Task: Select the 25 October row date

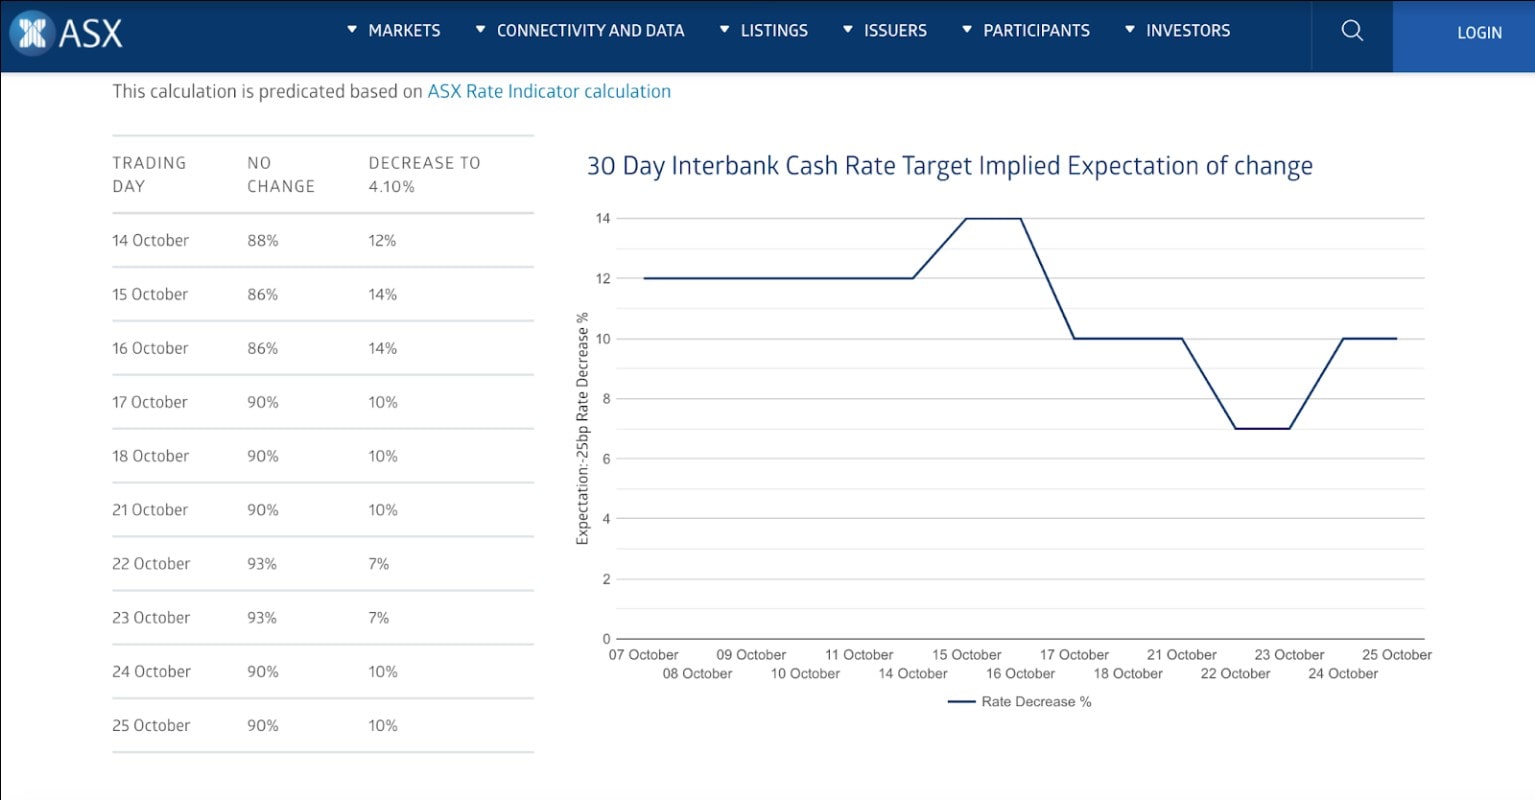Action: (x=151, y=727)
